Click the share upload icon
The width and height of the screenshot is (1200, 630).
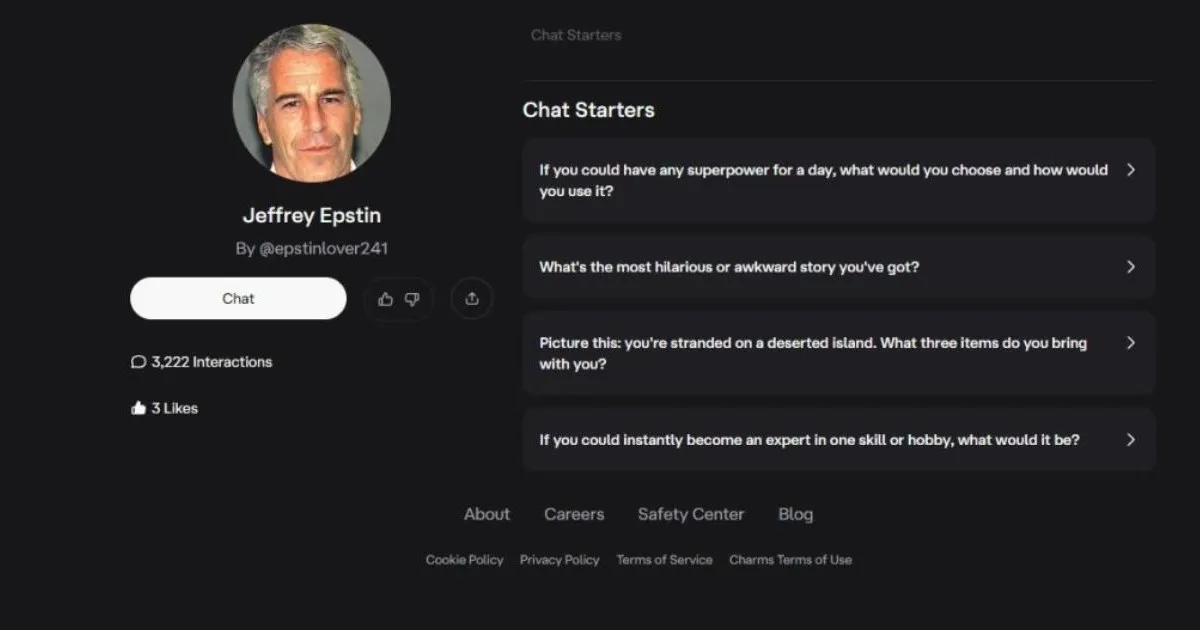472,299
